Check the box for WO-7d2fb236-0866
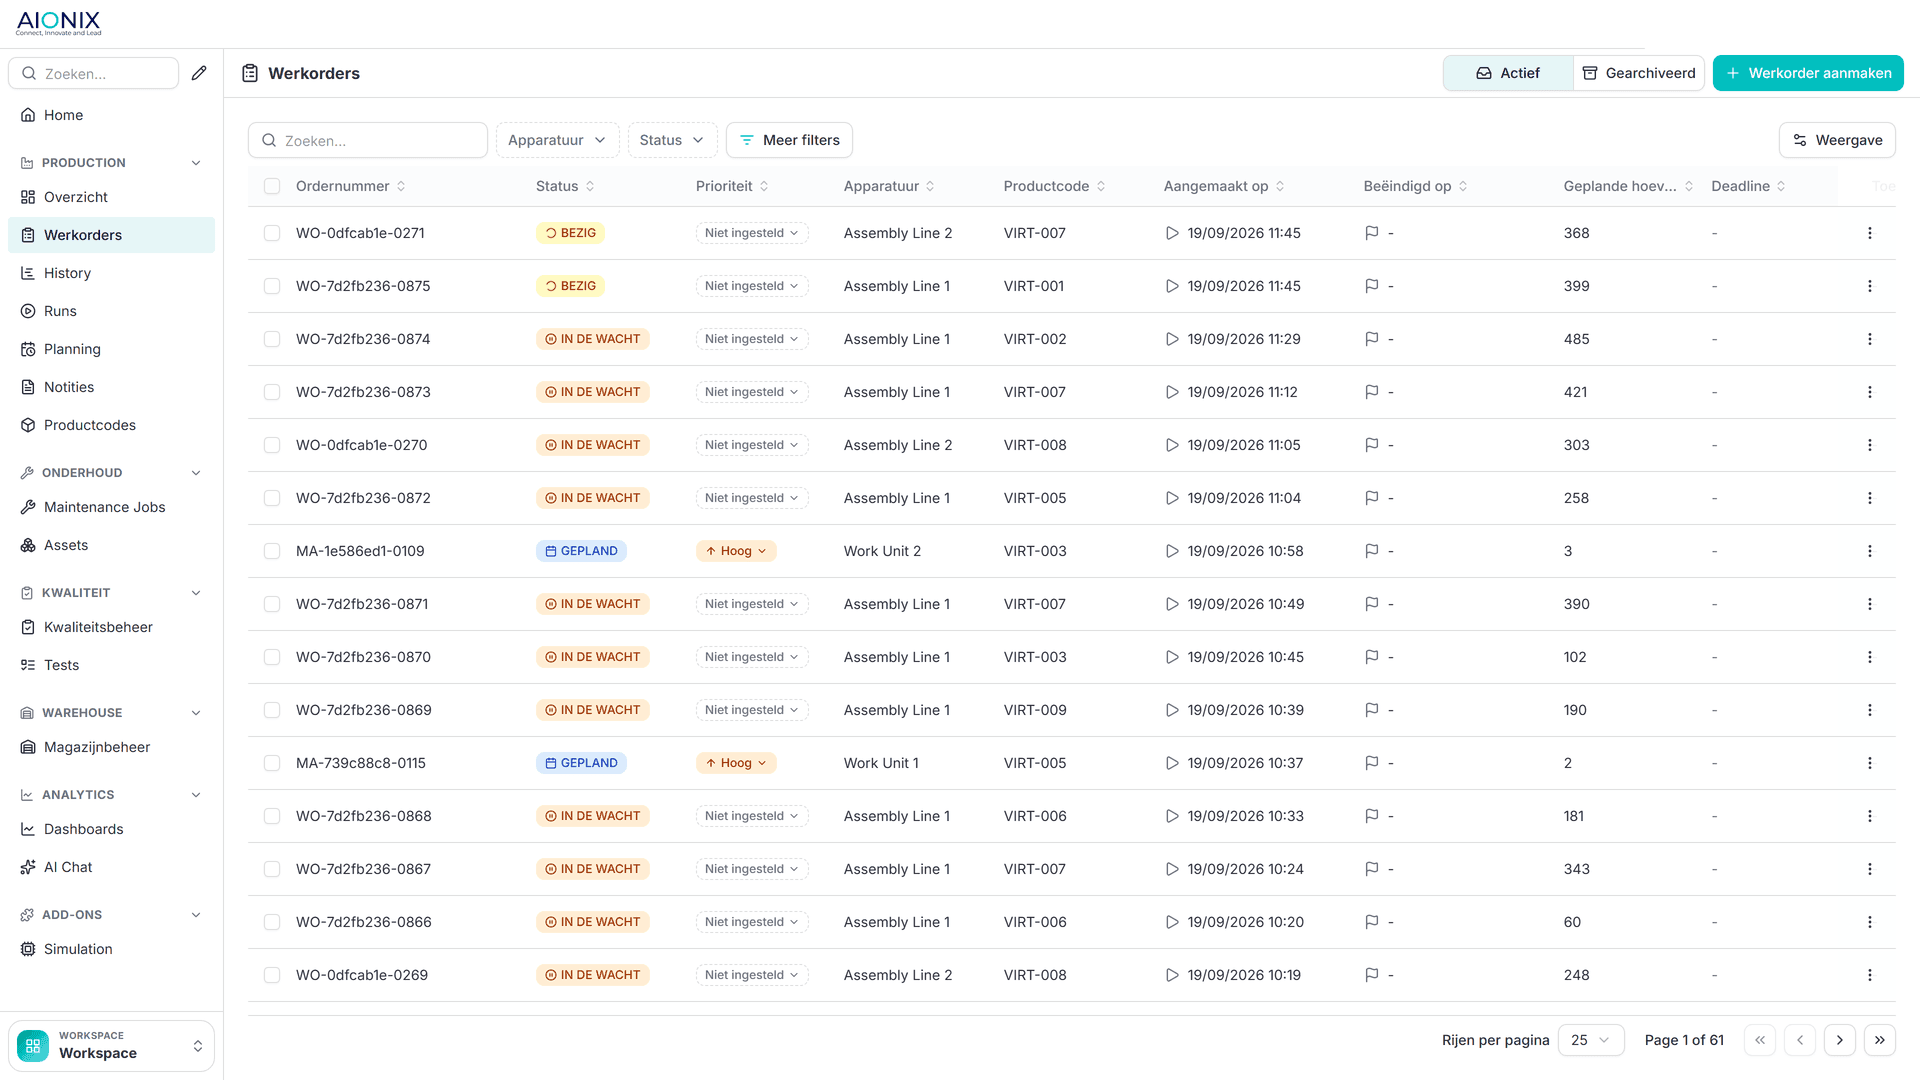Screen dimensions: 1920x1080 pyautogui.click(x=272, y=922)
